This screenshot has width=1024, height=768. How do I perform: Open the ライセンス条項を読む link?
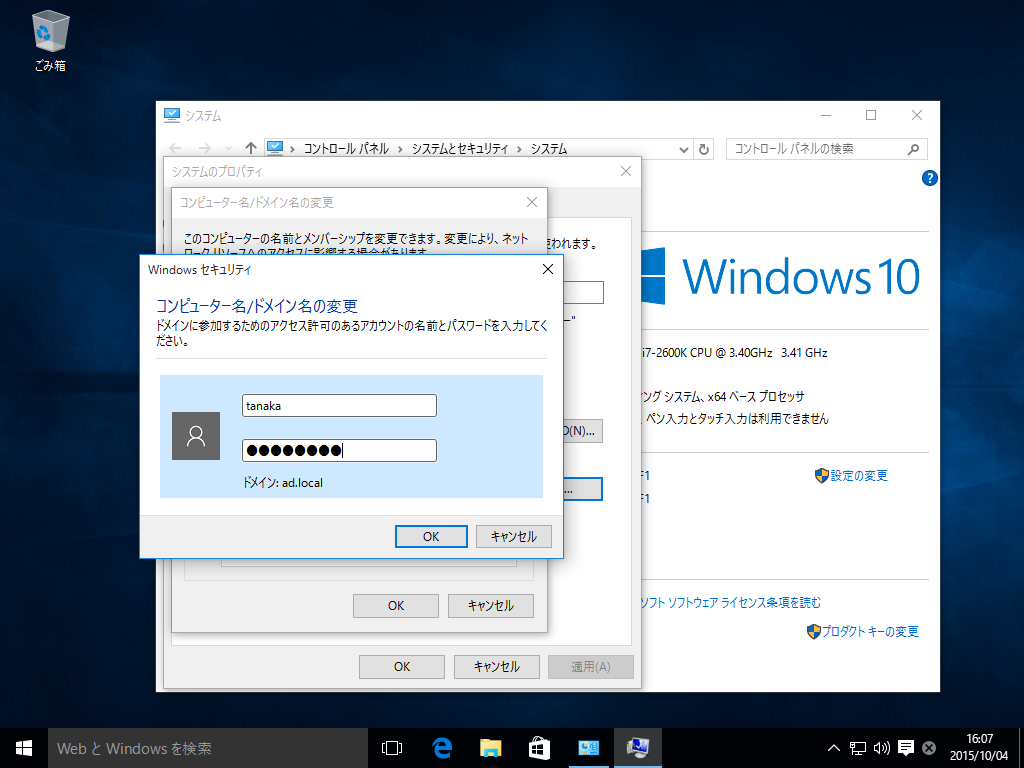pyautogui.click(x=729, y=602)
